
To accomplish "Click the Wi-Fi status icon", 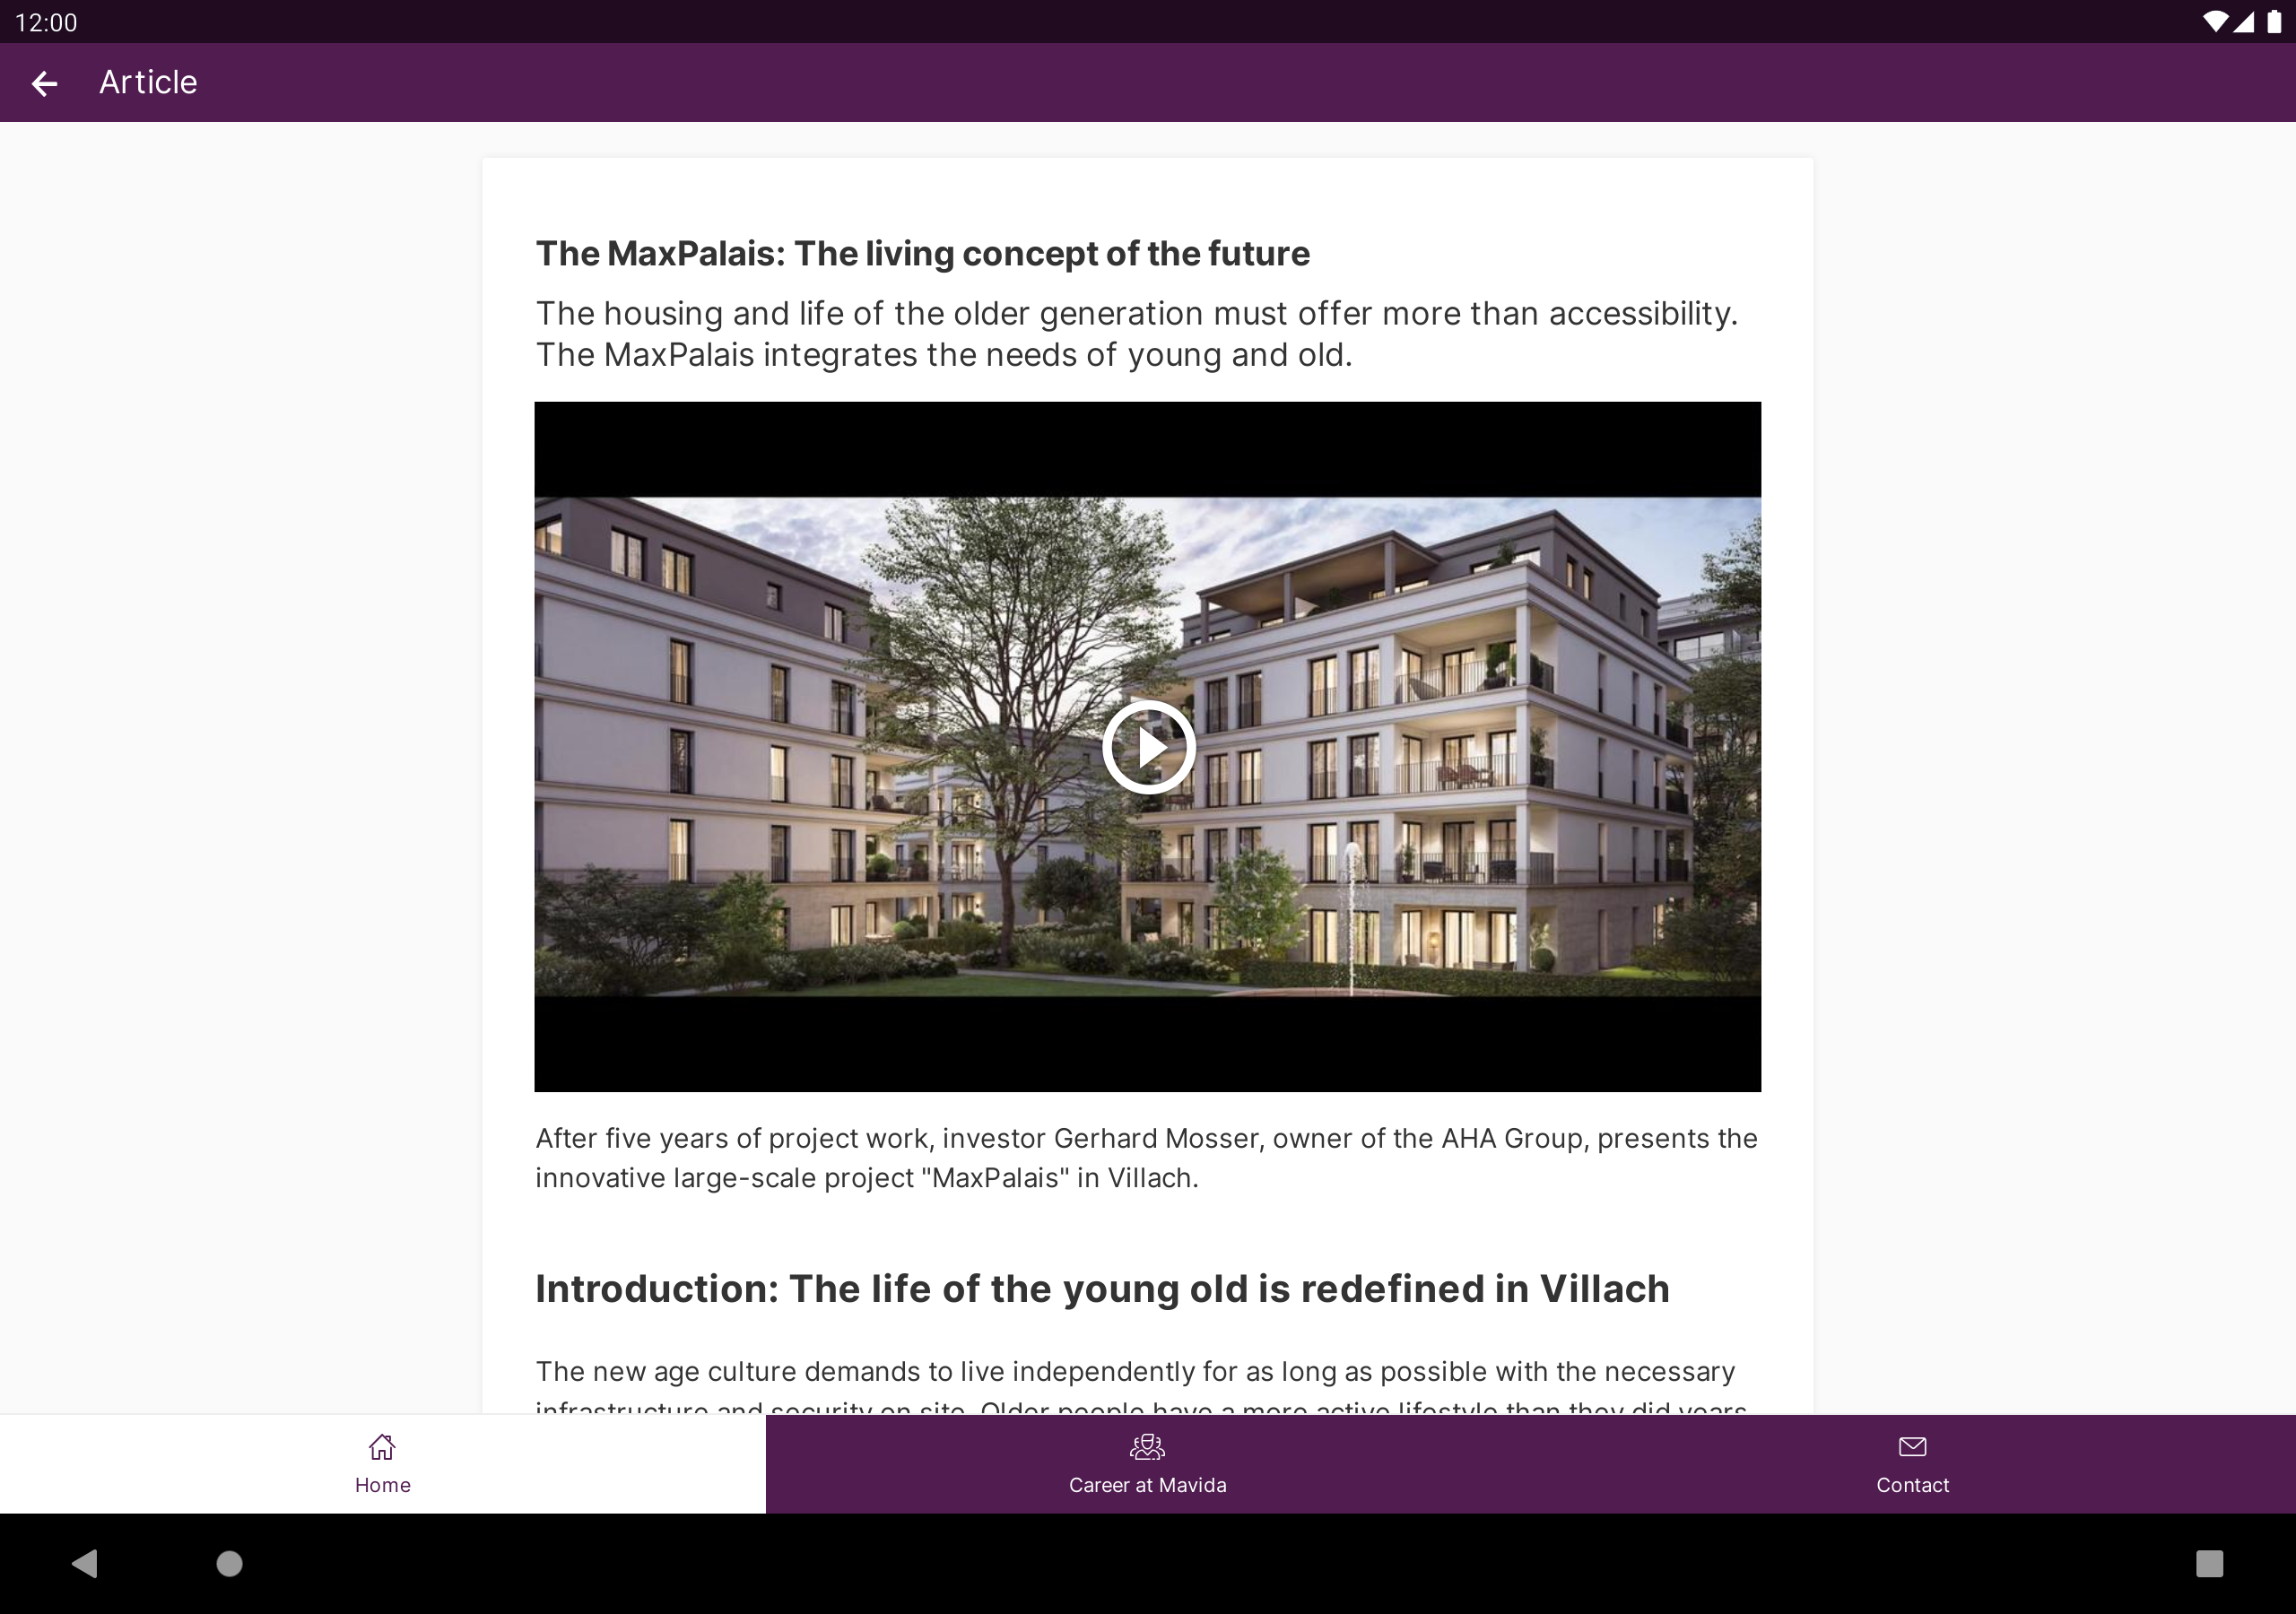I will click(x=2215, y=22).
